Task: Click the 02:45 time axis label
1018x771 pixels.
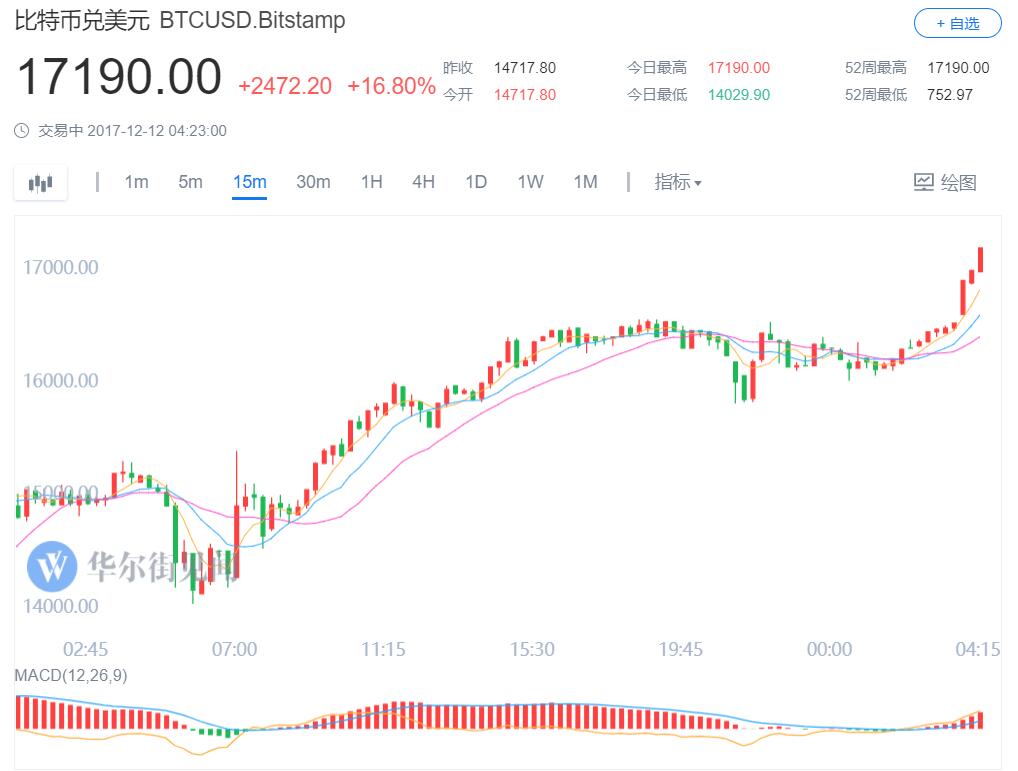Action: click(86, 649)
